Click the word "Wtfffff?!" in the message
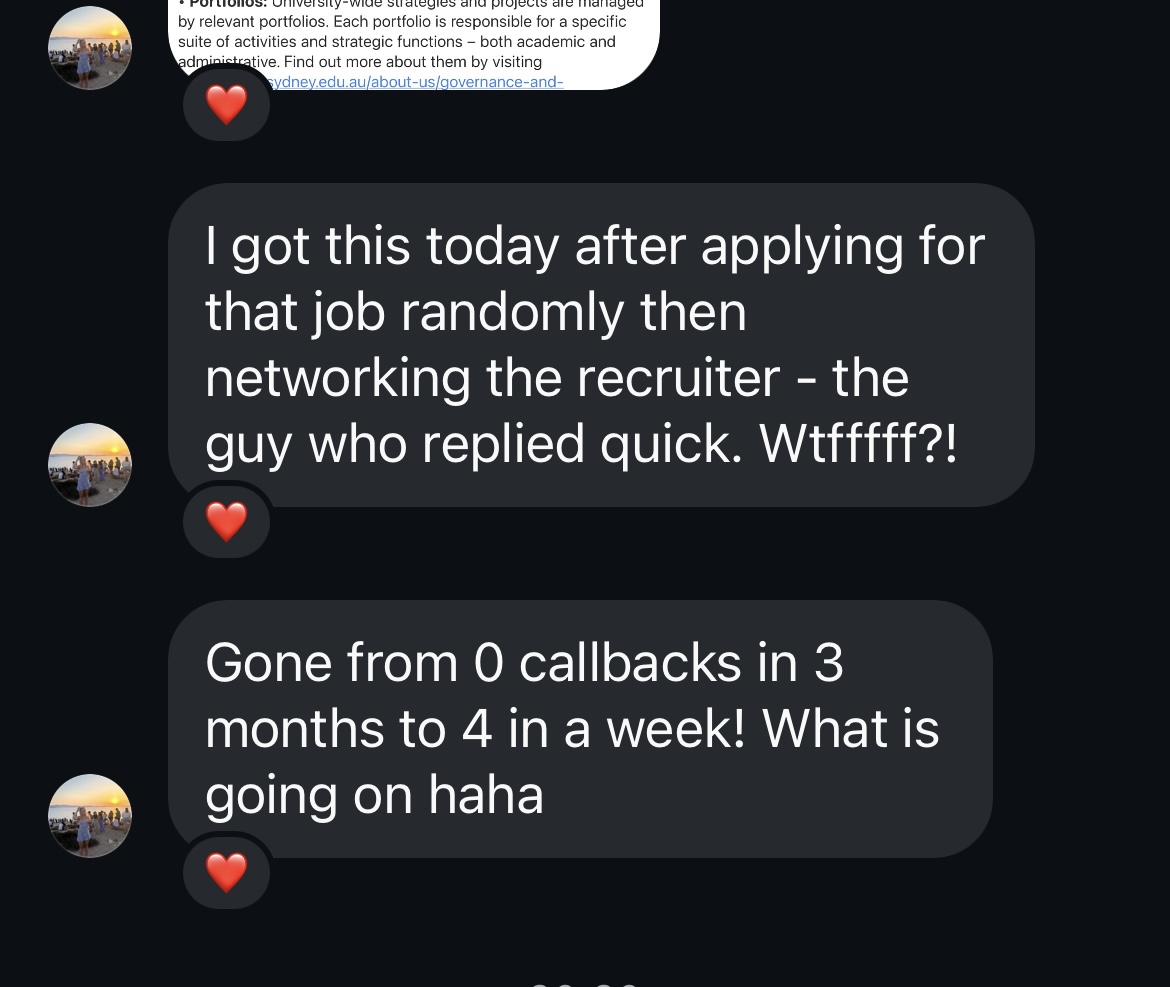This screenshot has height=987, width=1170. click(858, 444)
